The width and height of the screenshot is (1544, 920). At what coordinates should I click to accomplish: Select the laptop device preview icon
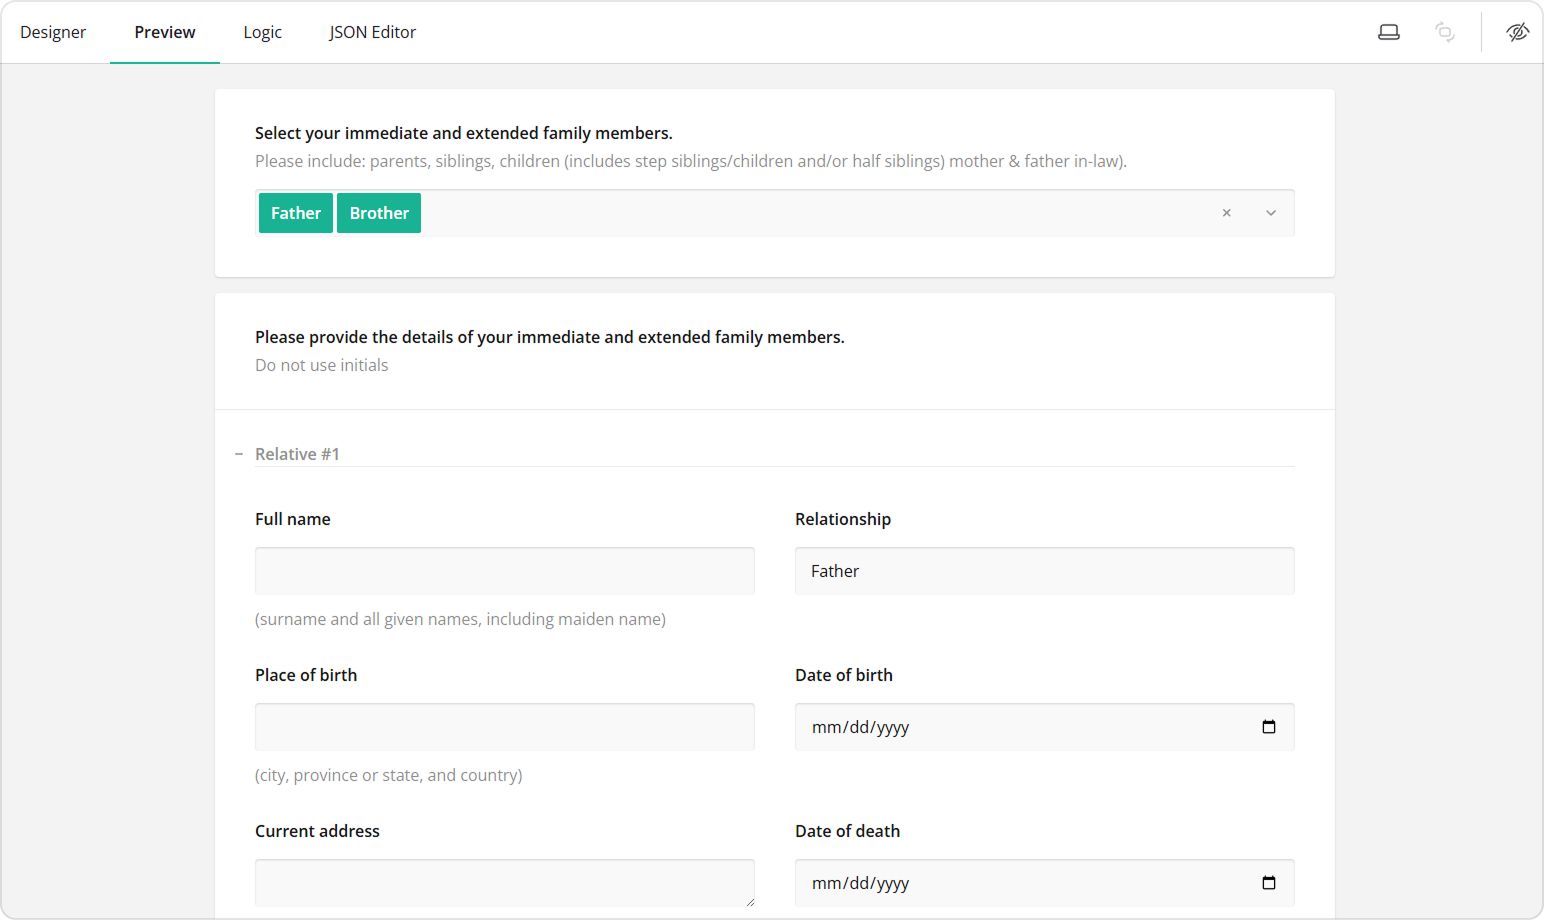tap(1389, 31)
